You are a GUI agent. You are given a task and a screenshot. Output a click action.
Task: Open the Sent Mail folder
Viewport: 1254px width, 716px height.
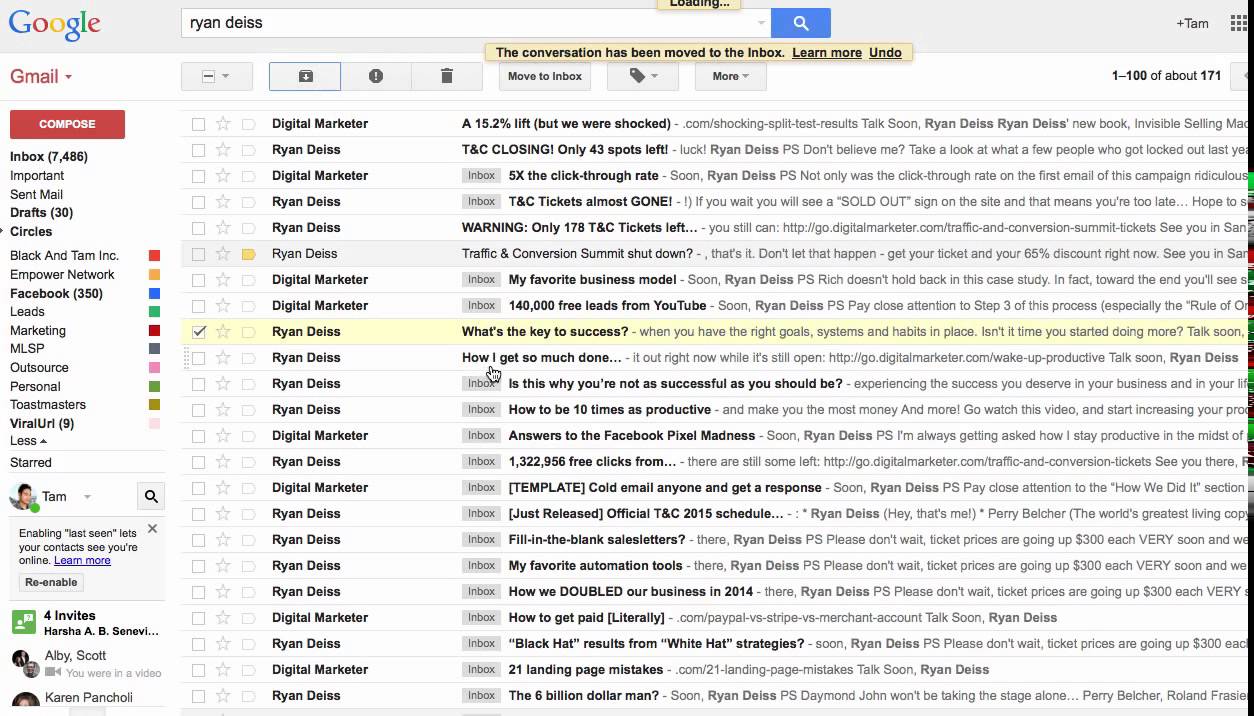pyautogui.click(x=36, y=194)
